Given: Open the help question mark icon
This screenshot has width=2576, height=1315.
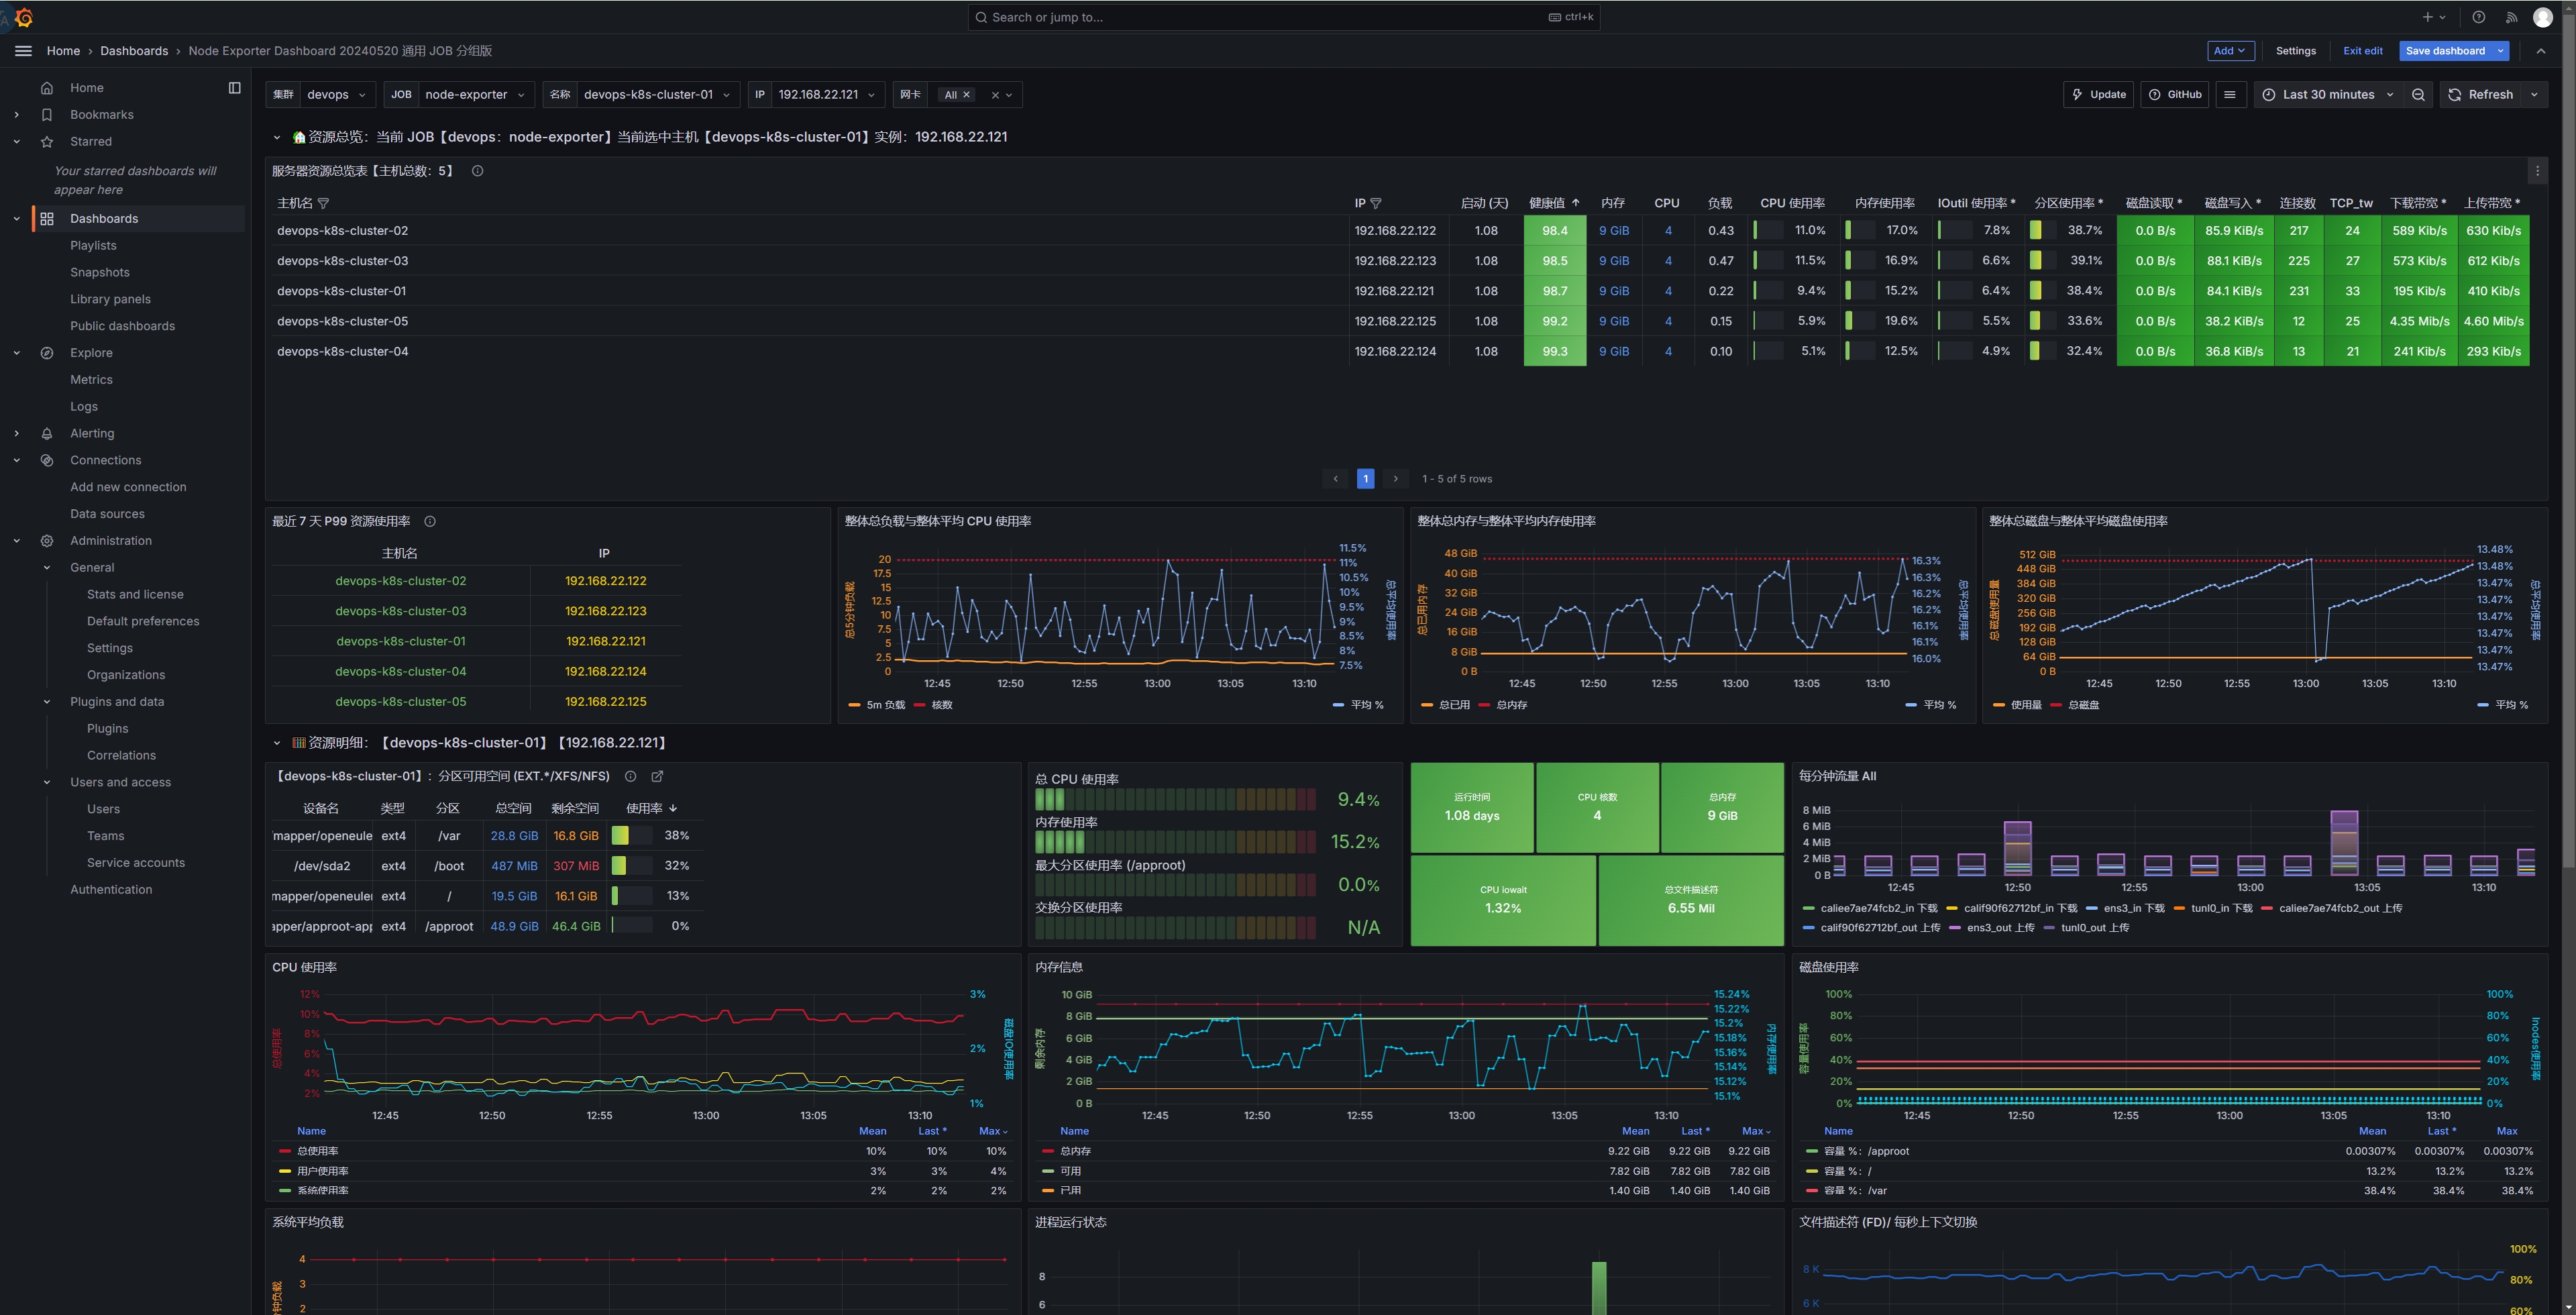Looking at the screenshot, I should point(2478,17).
